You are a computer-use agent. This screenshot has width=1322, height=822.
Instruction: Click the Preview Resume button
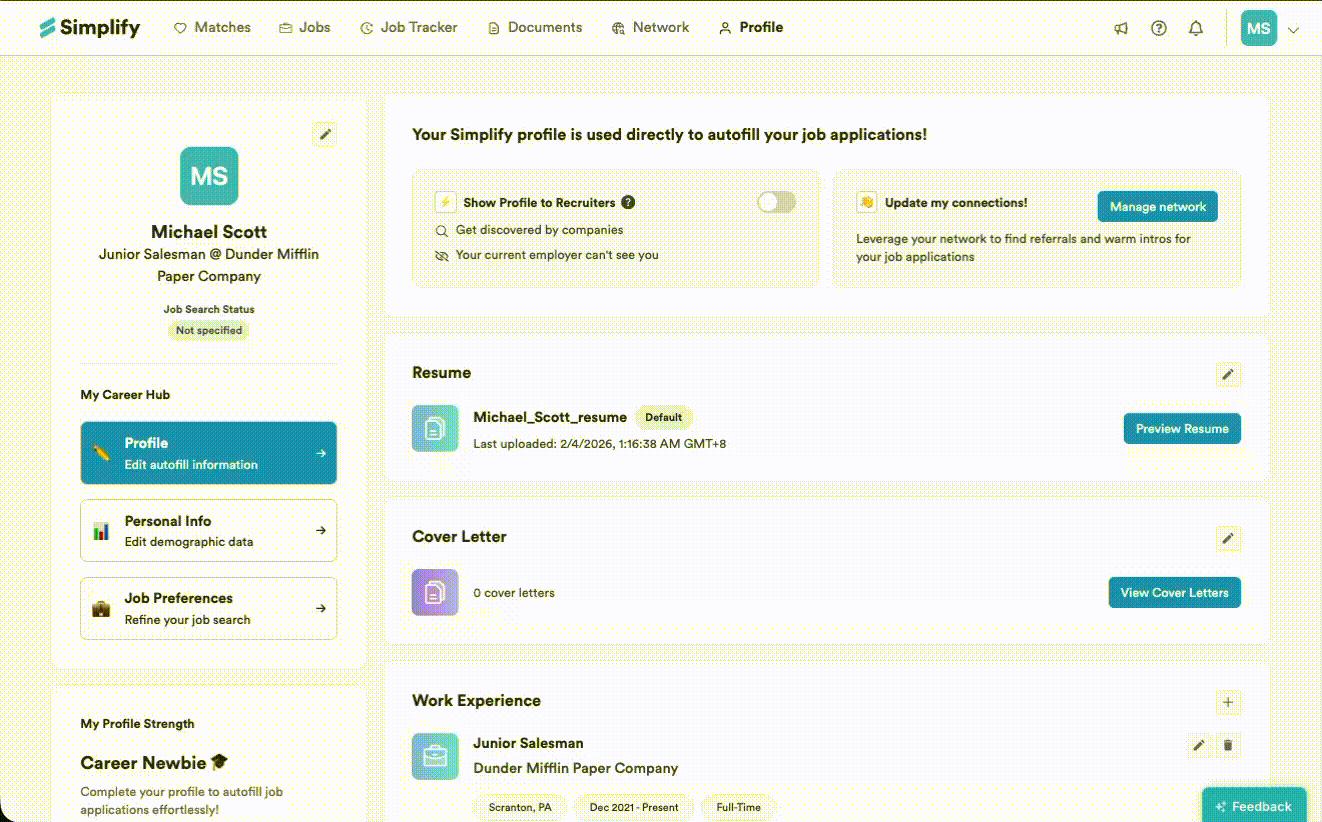click(1182, 428)
